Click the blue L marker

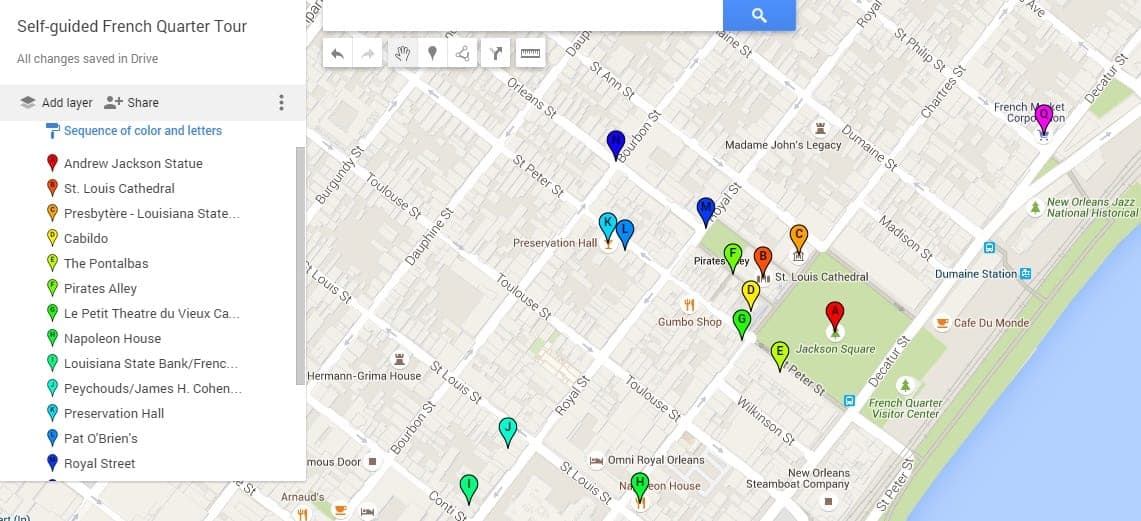click(624, 235)
